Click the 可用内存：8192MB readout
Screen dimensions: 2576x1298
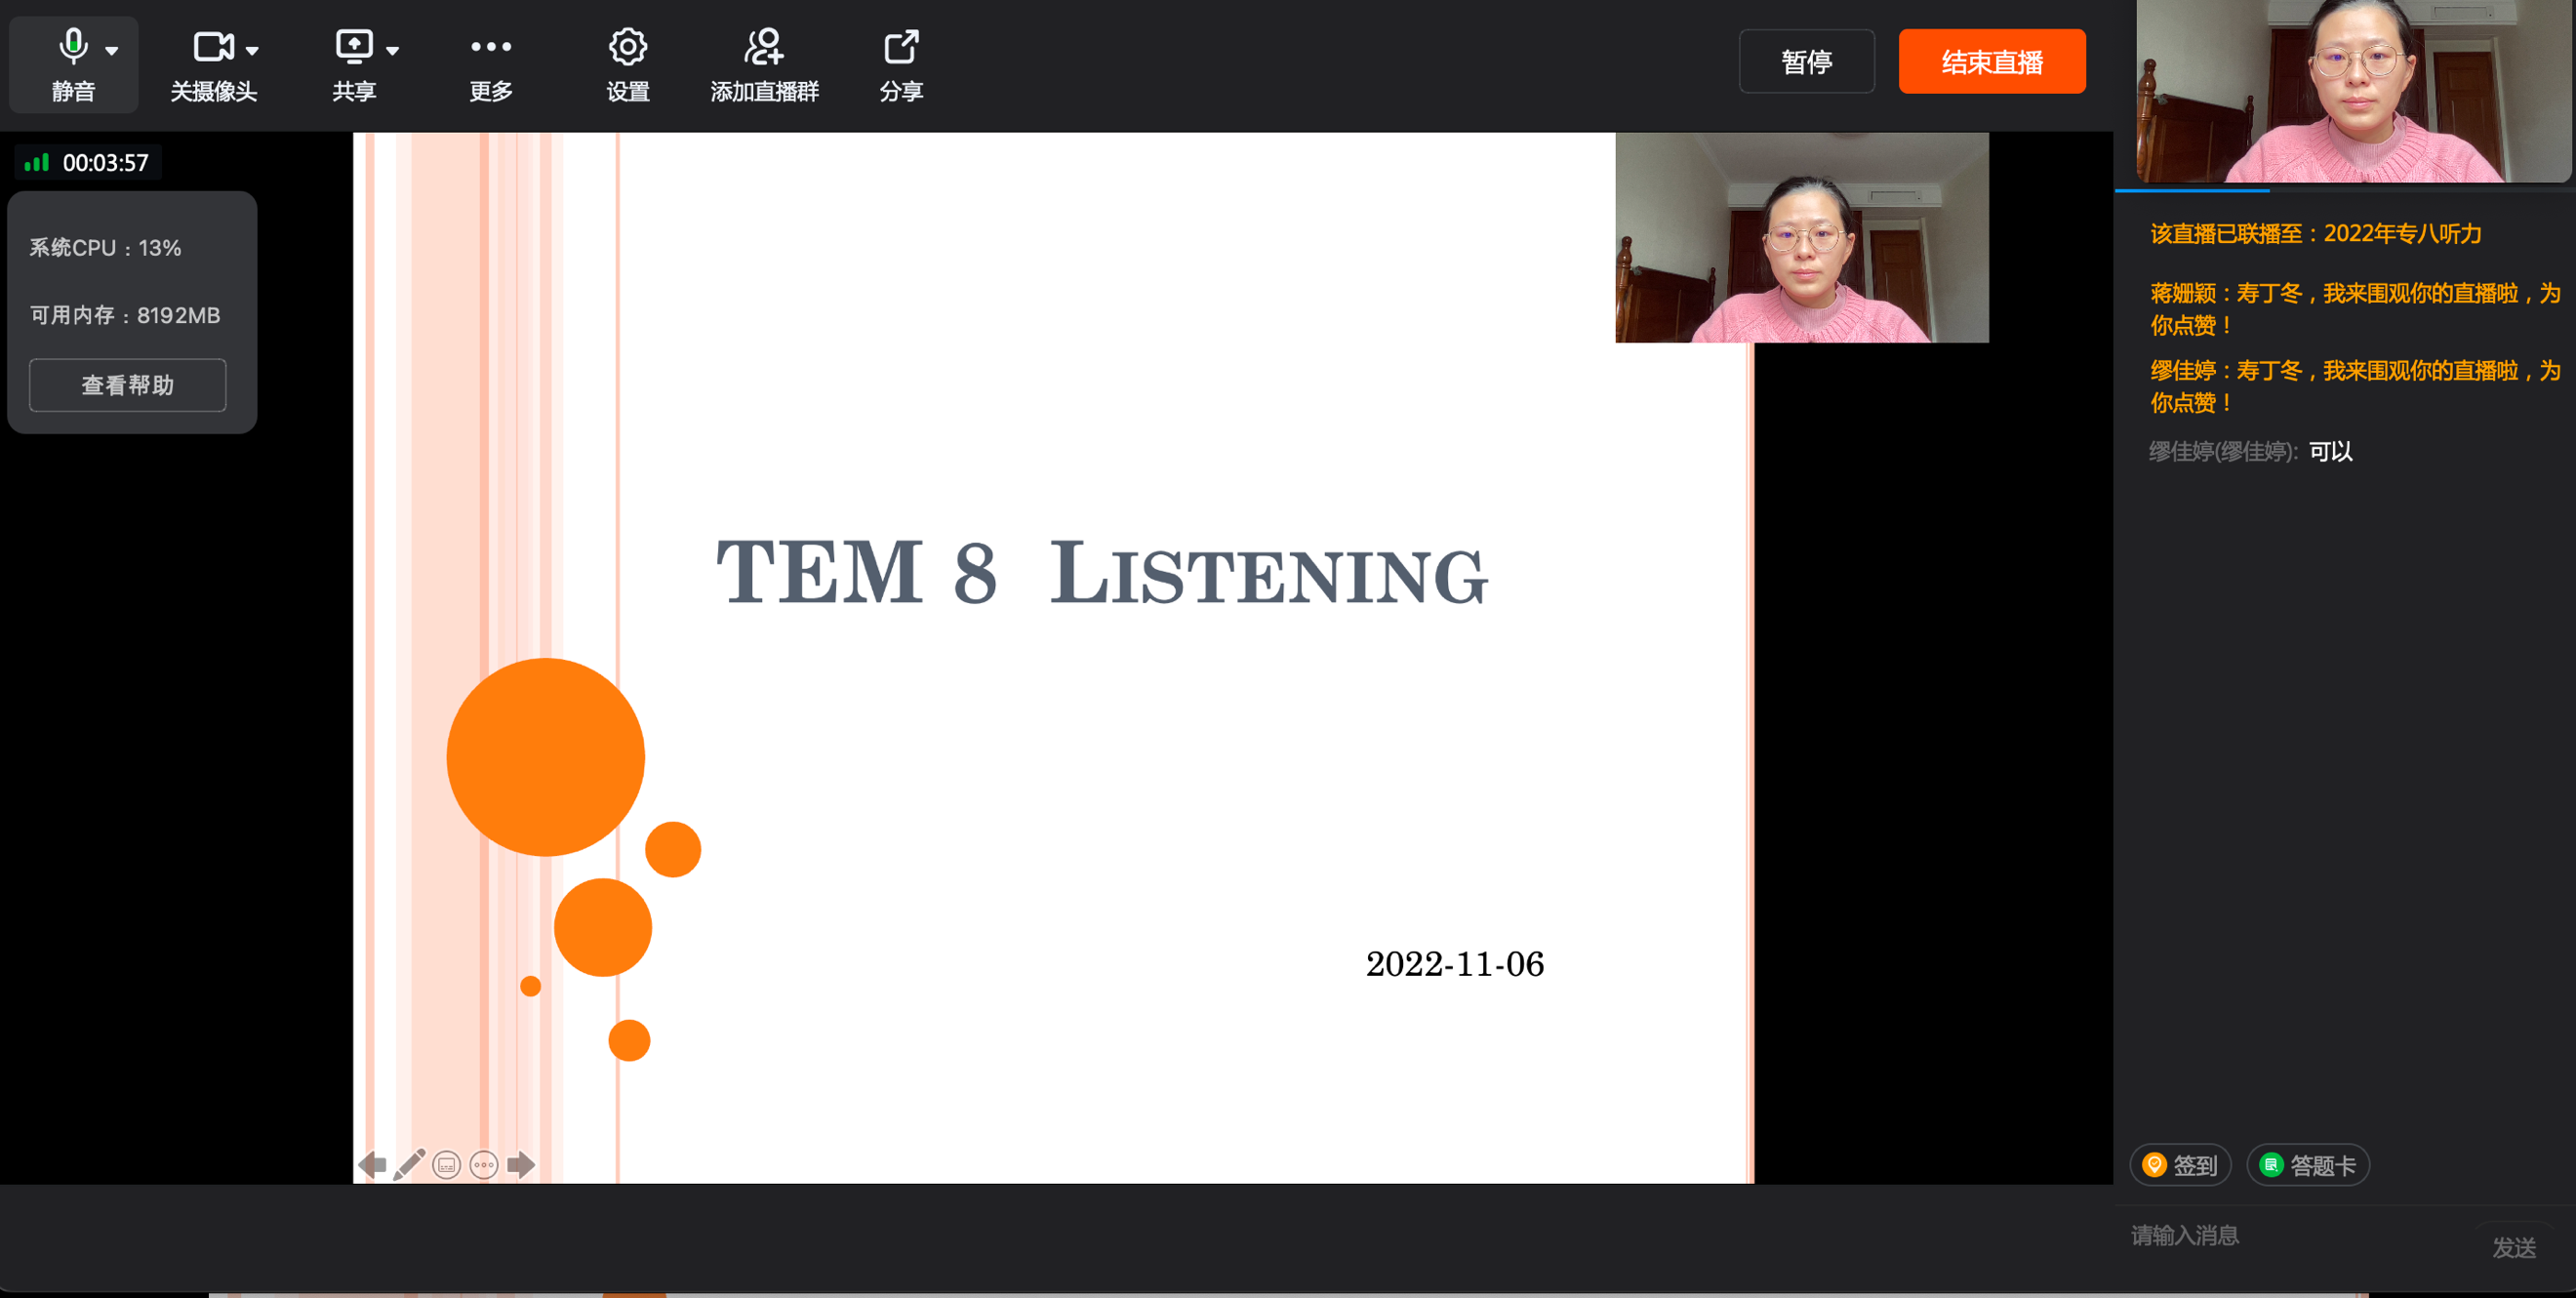[x=125, y=315]
